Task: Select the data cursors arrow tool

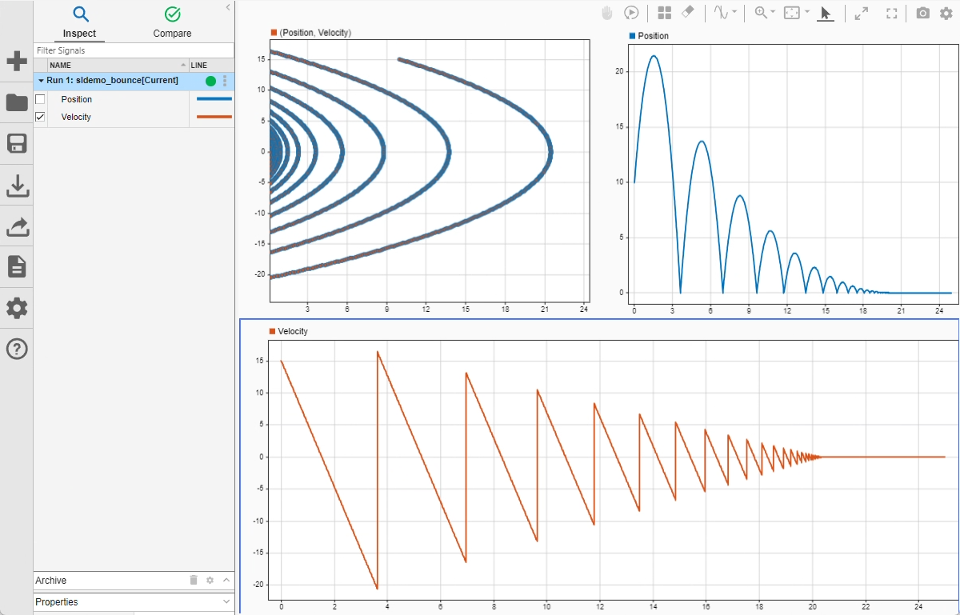Action: 825,13
